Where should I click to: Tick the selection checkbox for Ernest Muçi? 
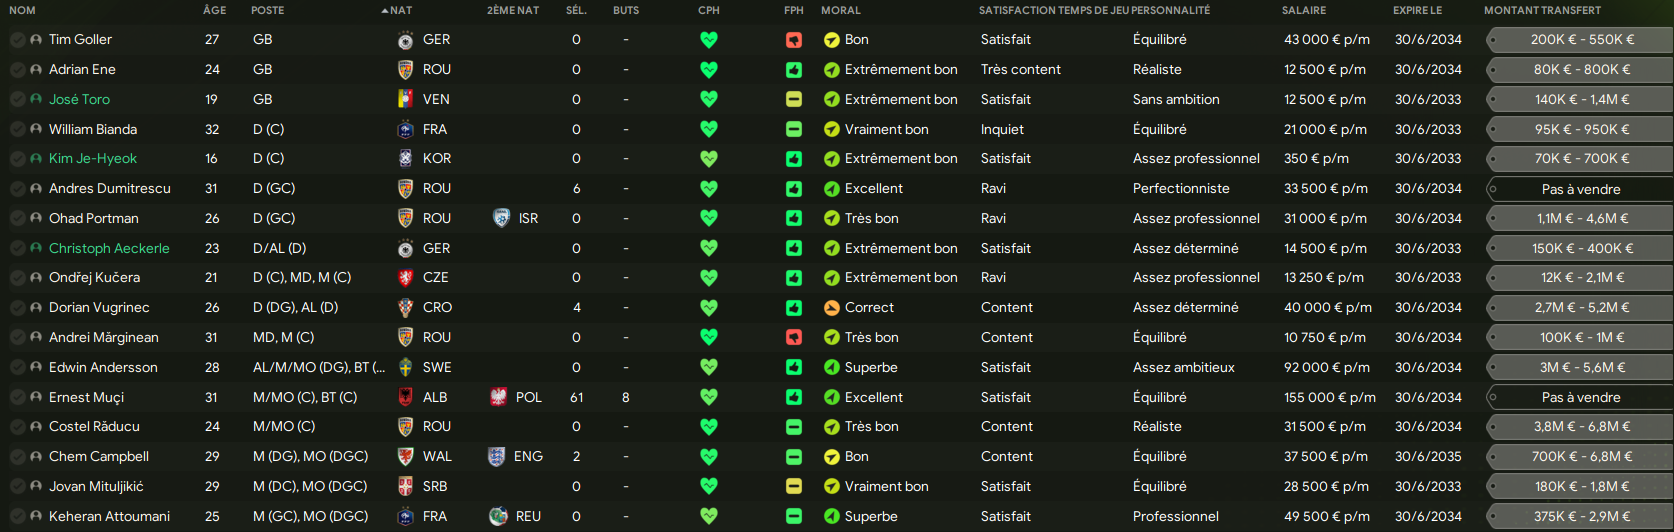click(17, 397)
